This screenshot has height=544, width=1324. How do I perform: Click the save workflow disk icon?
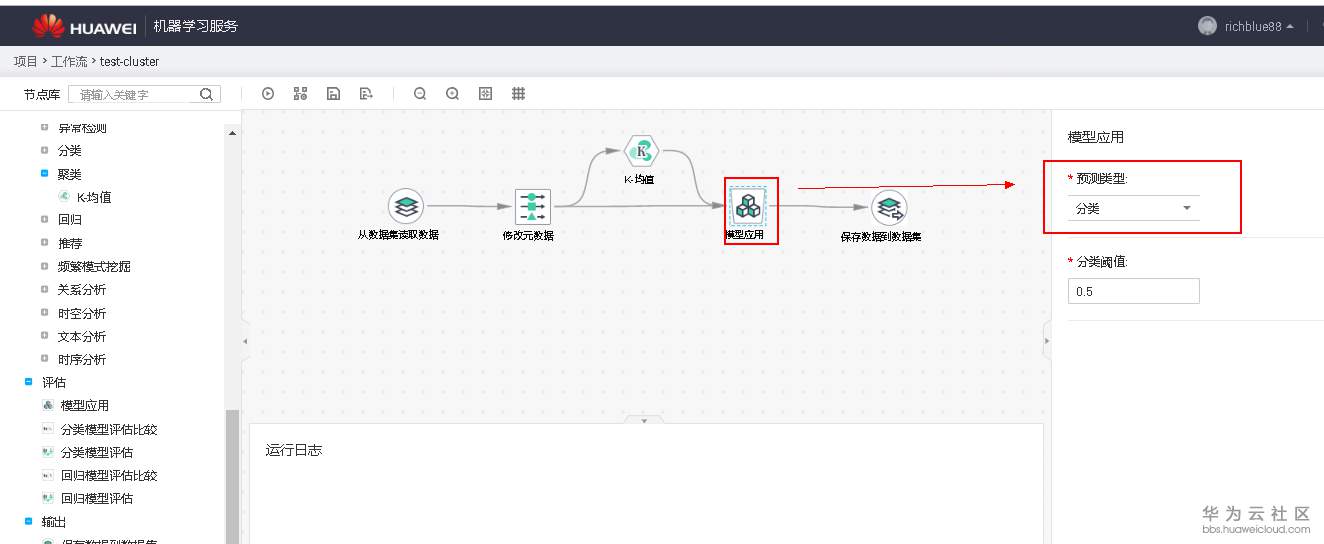(334, 94)
